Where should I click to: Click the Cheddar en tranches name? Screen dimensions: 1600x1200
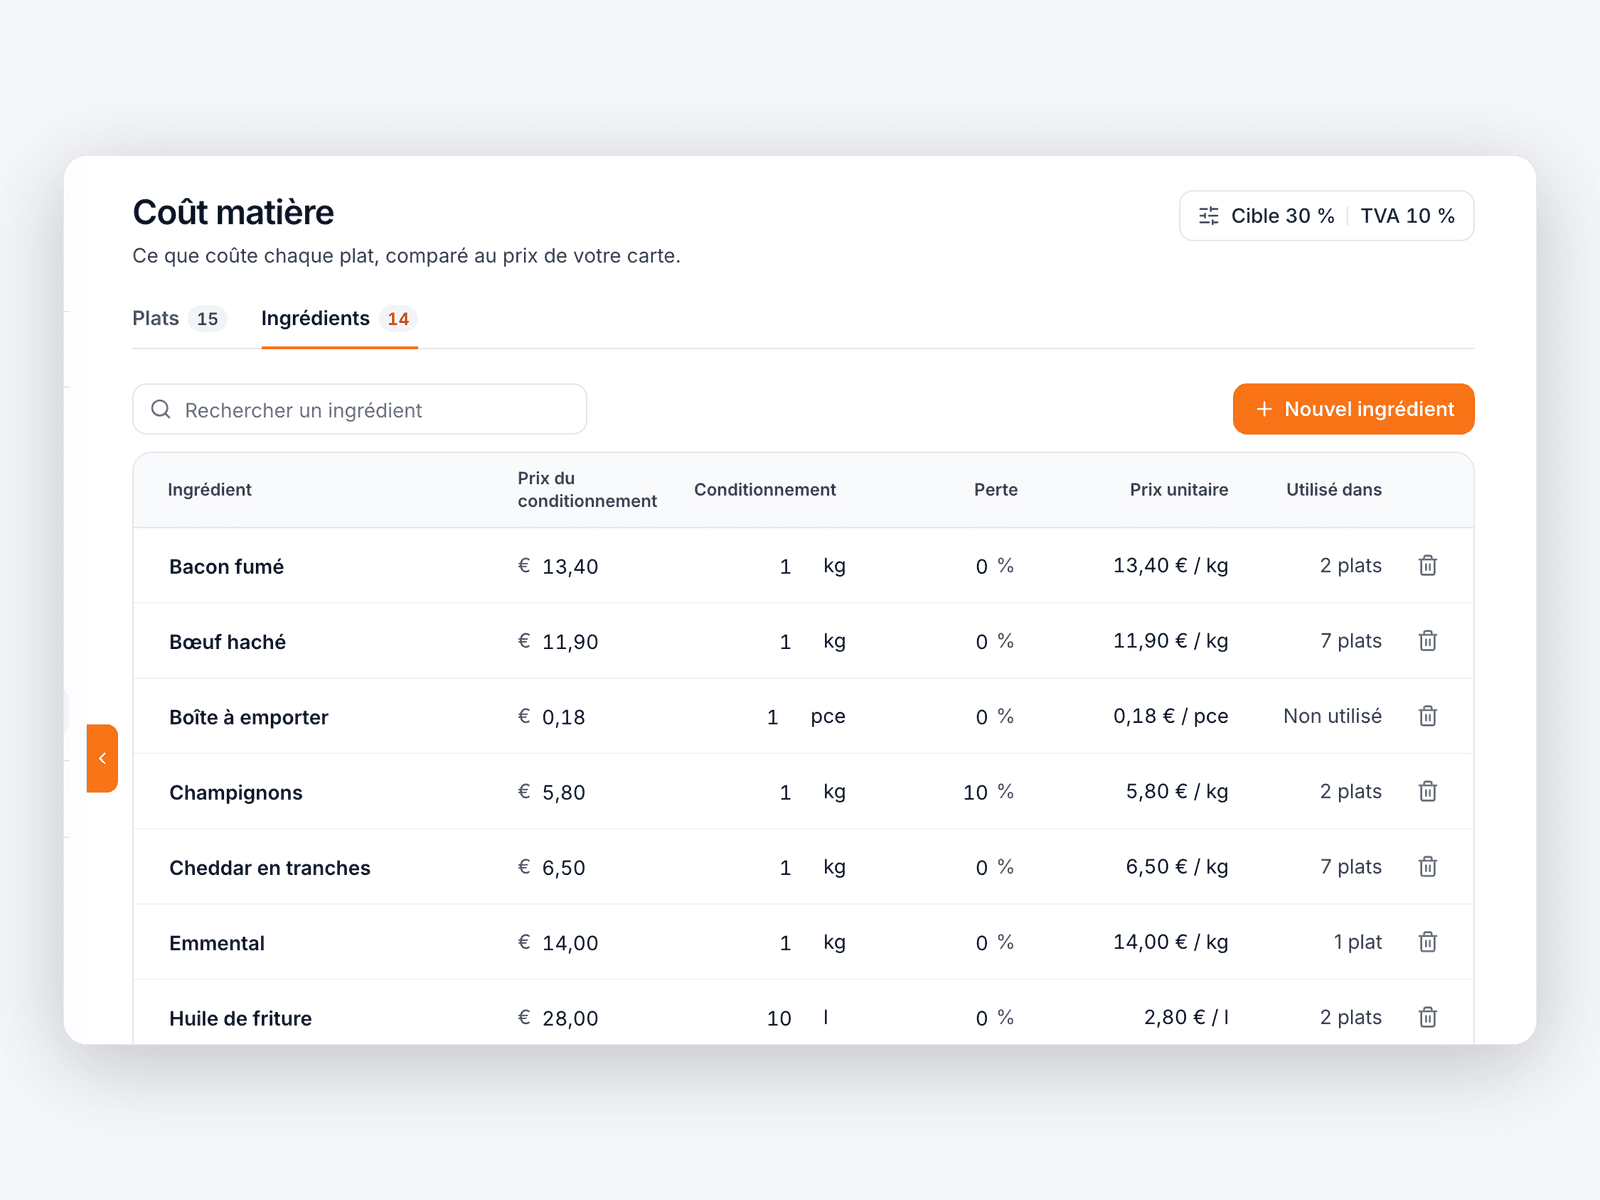pos(270,868)
